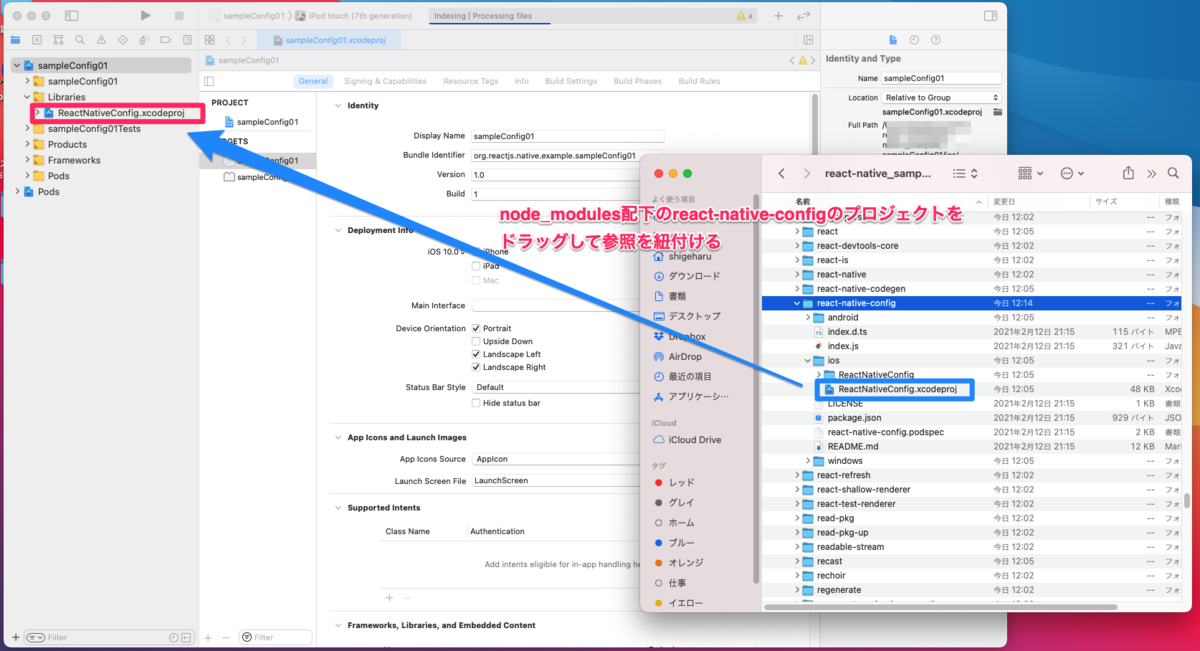Open the Find navigator magnifying glass in Xcode

tap(80, 40)
